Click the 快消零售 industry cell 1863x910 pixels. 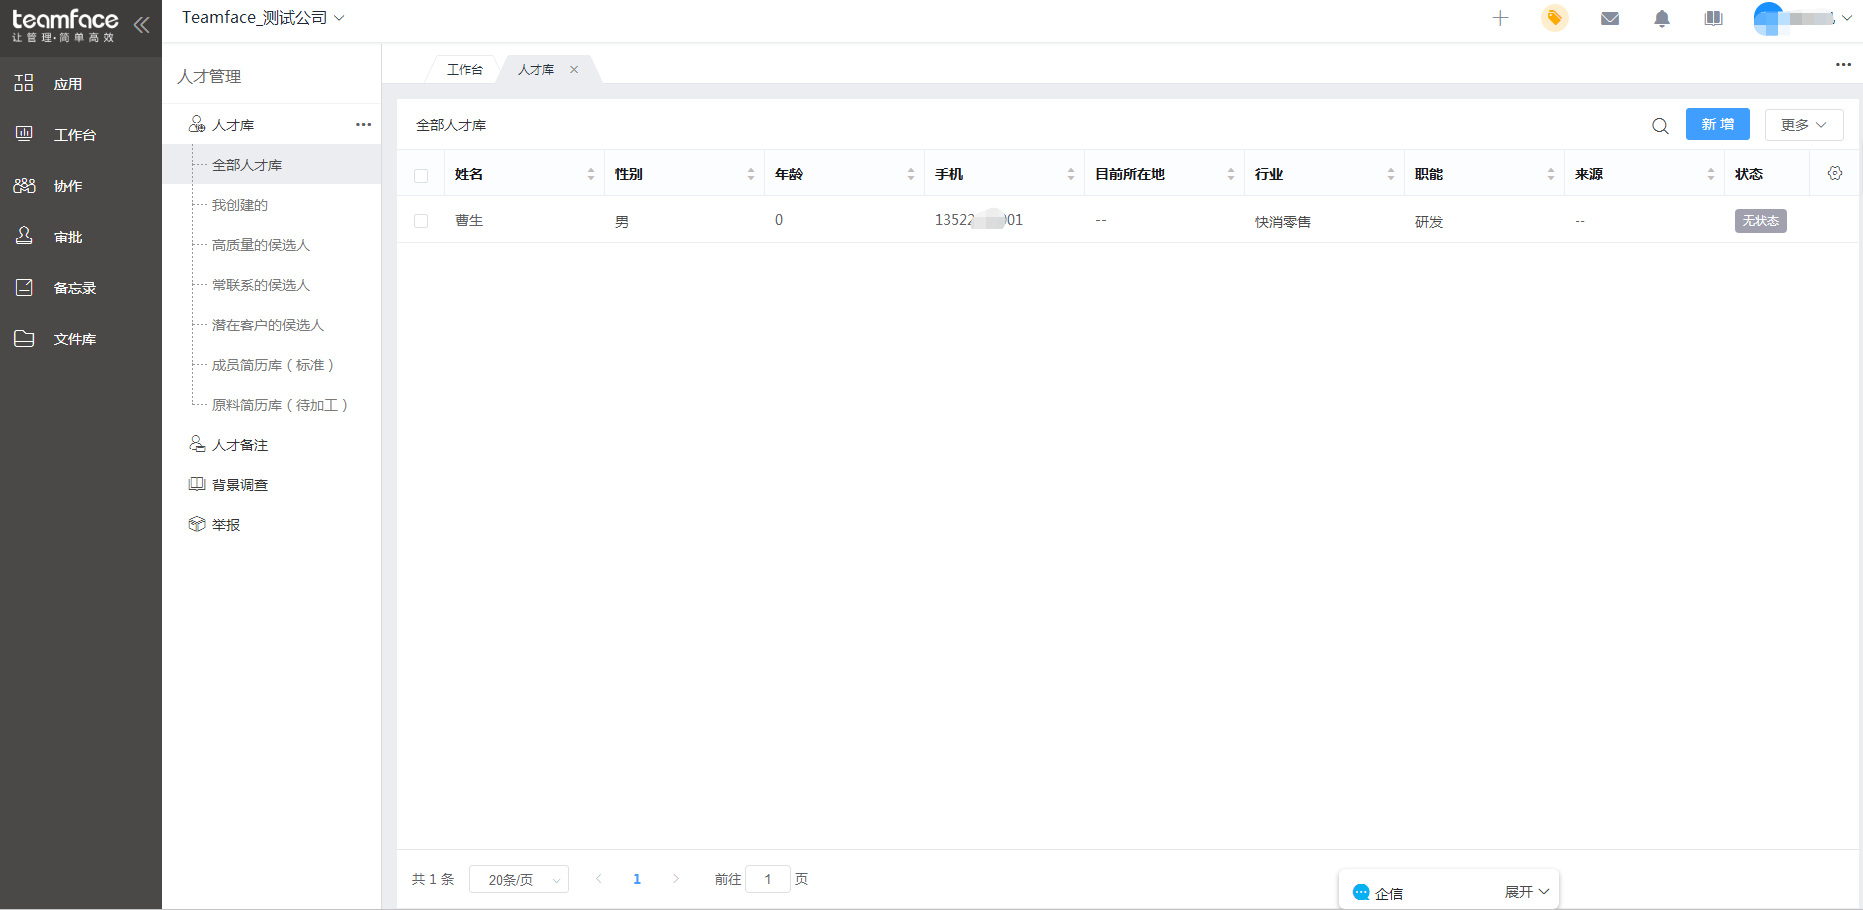[1283, 222]
